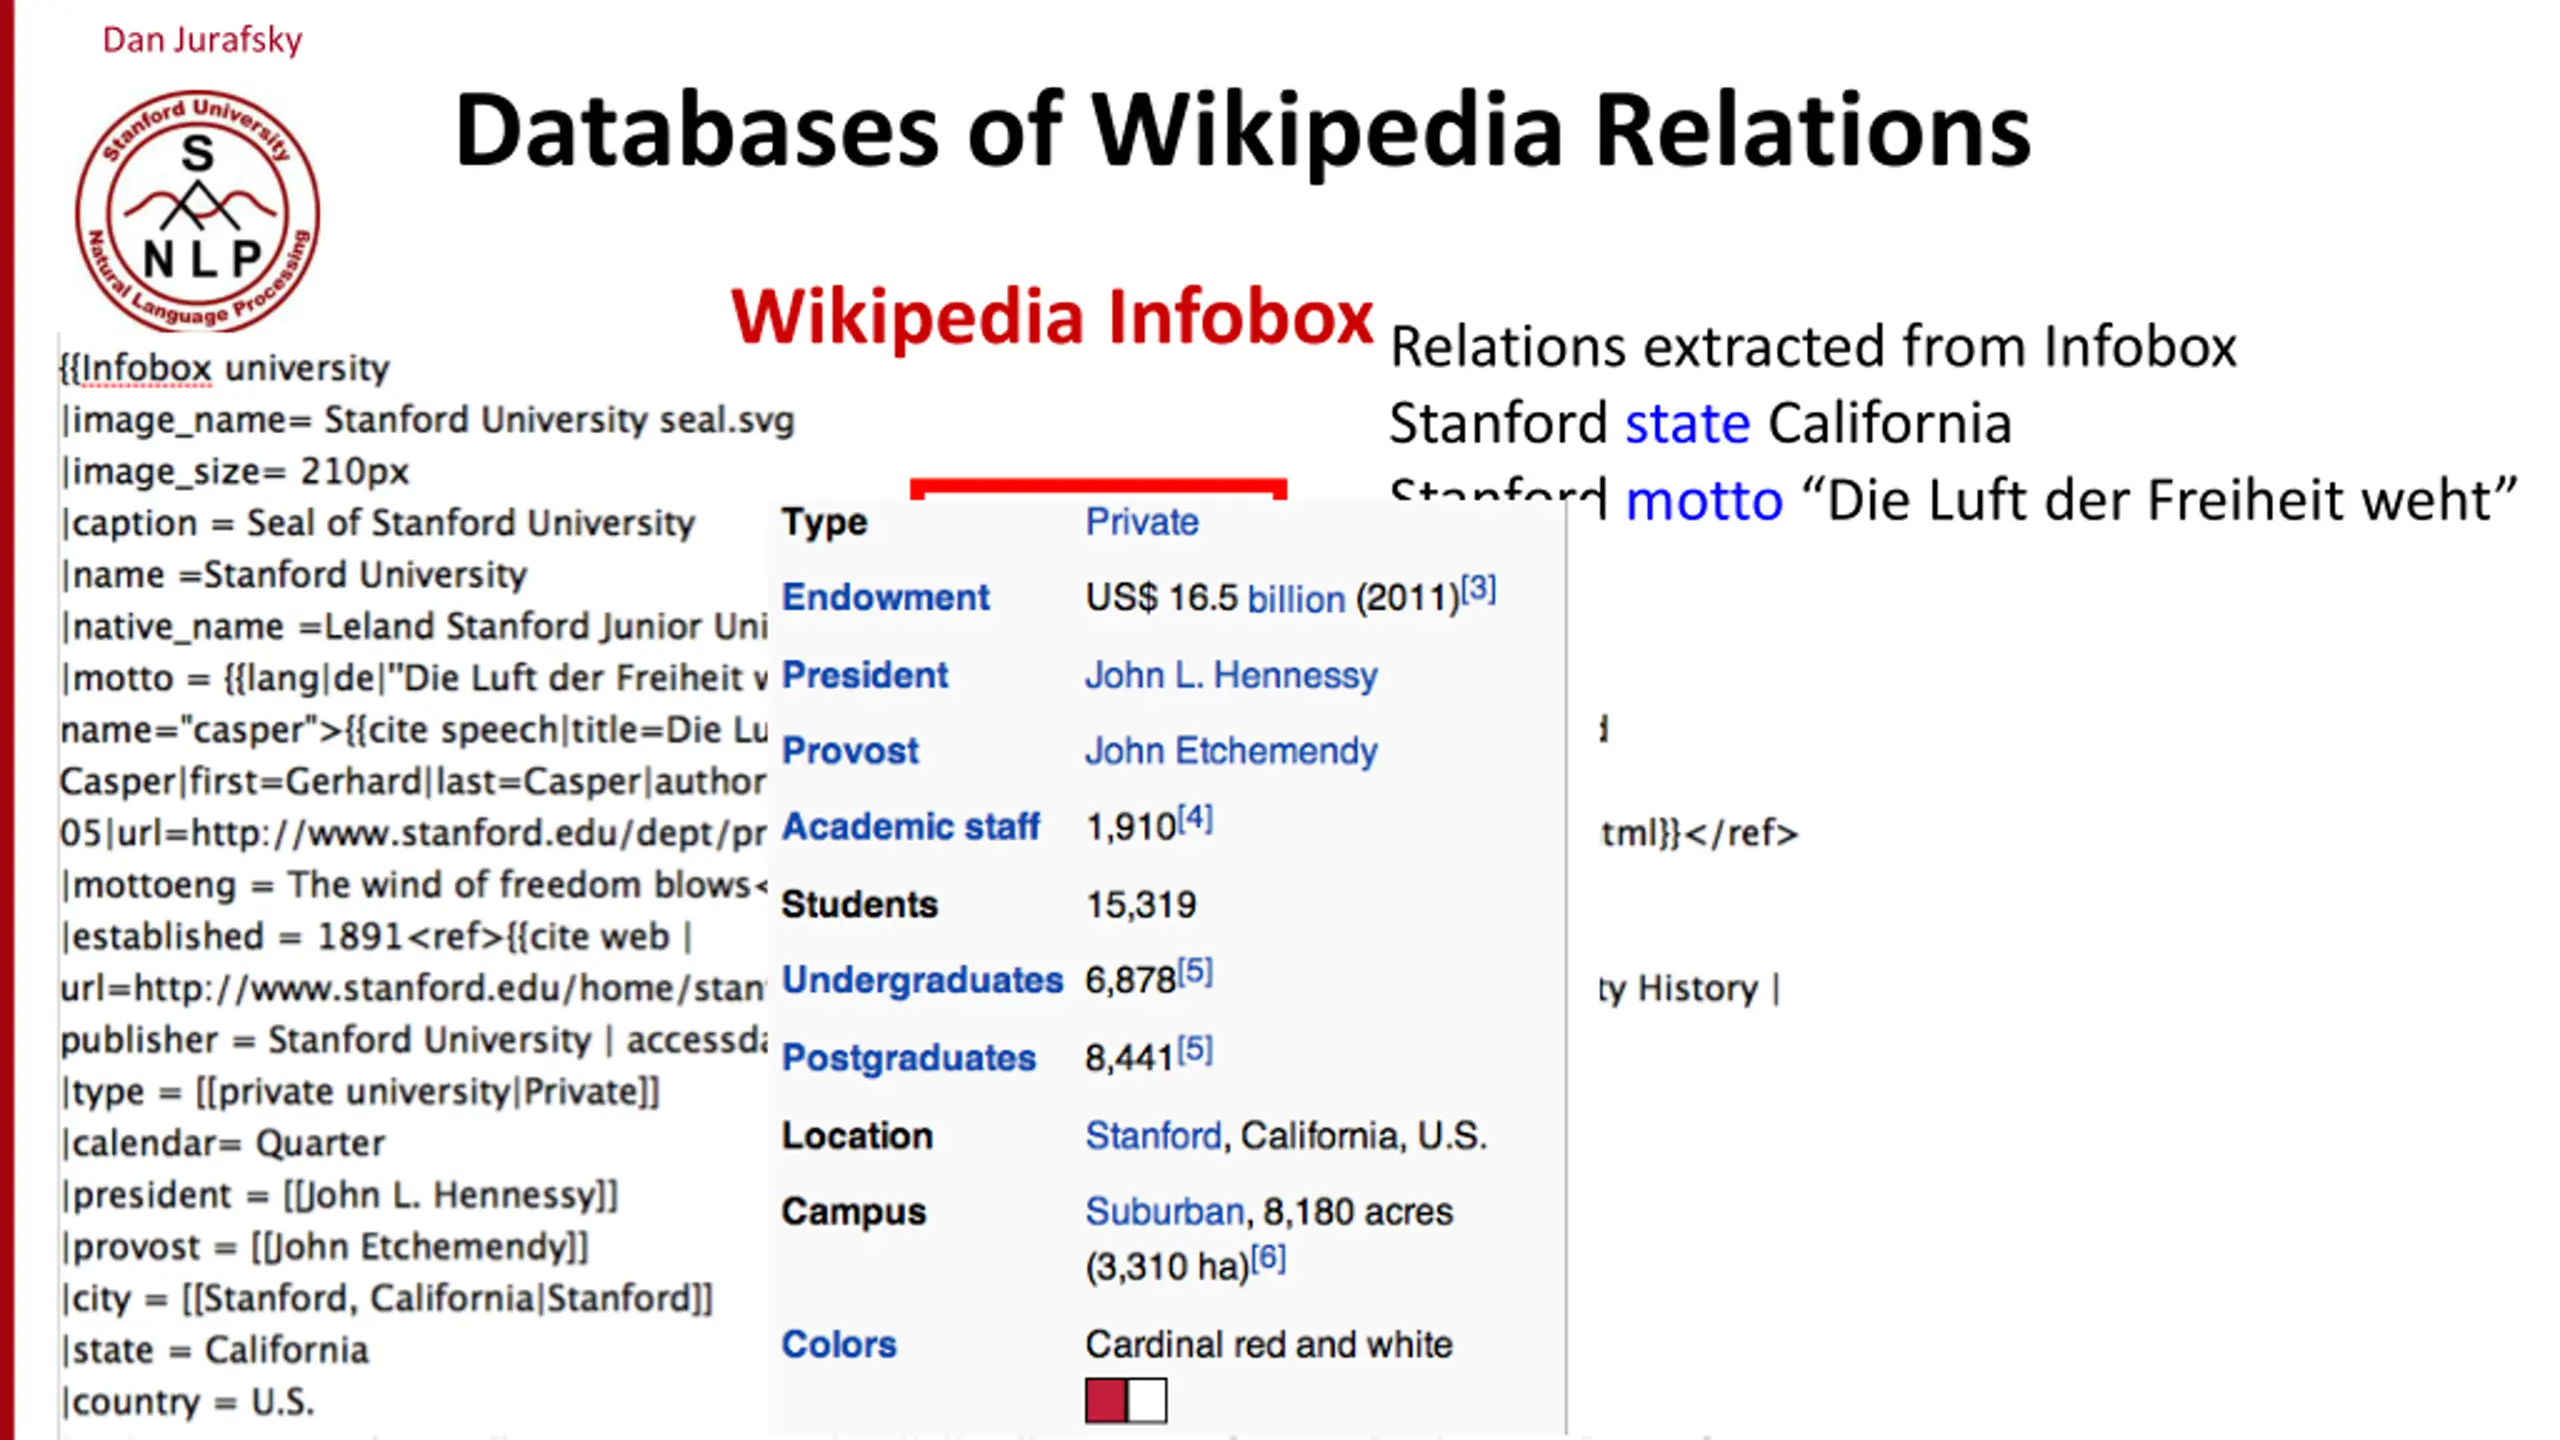Click the Private type link
The image size is (2560, 1440).
(1142, 522)
